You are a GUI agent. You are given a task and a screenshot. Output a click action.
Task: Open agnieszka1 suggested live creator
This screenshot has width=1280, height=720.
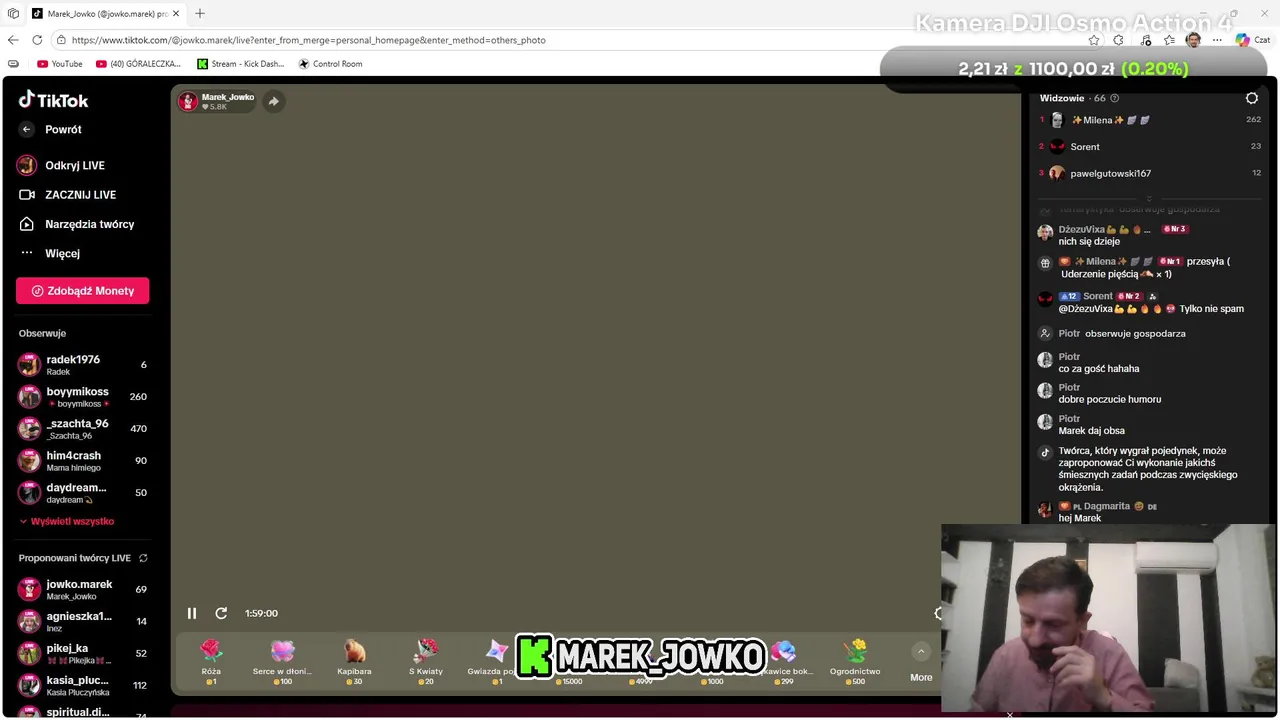click(83, 621)
